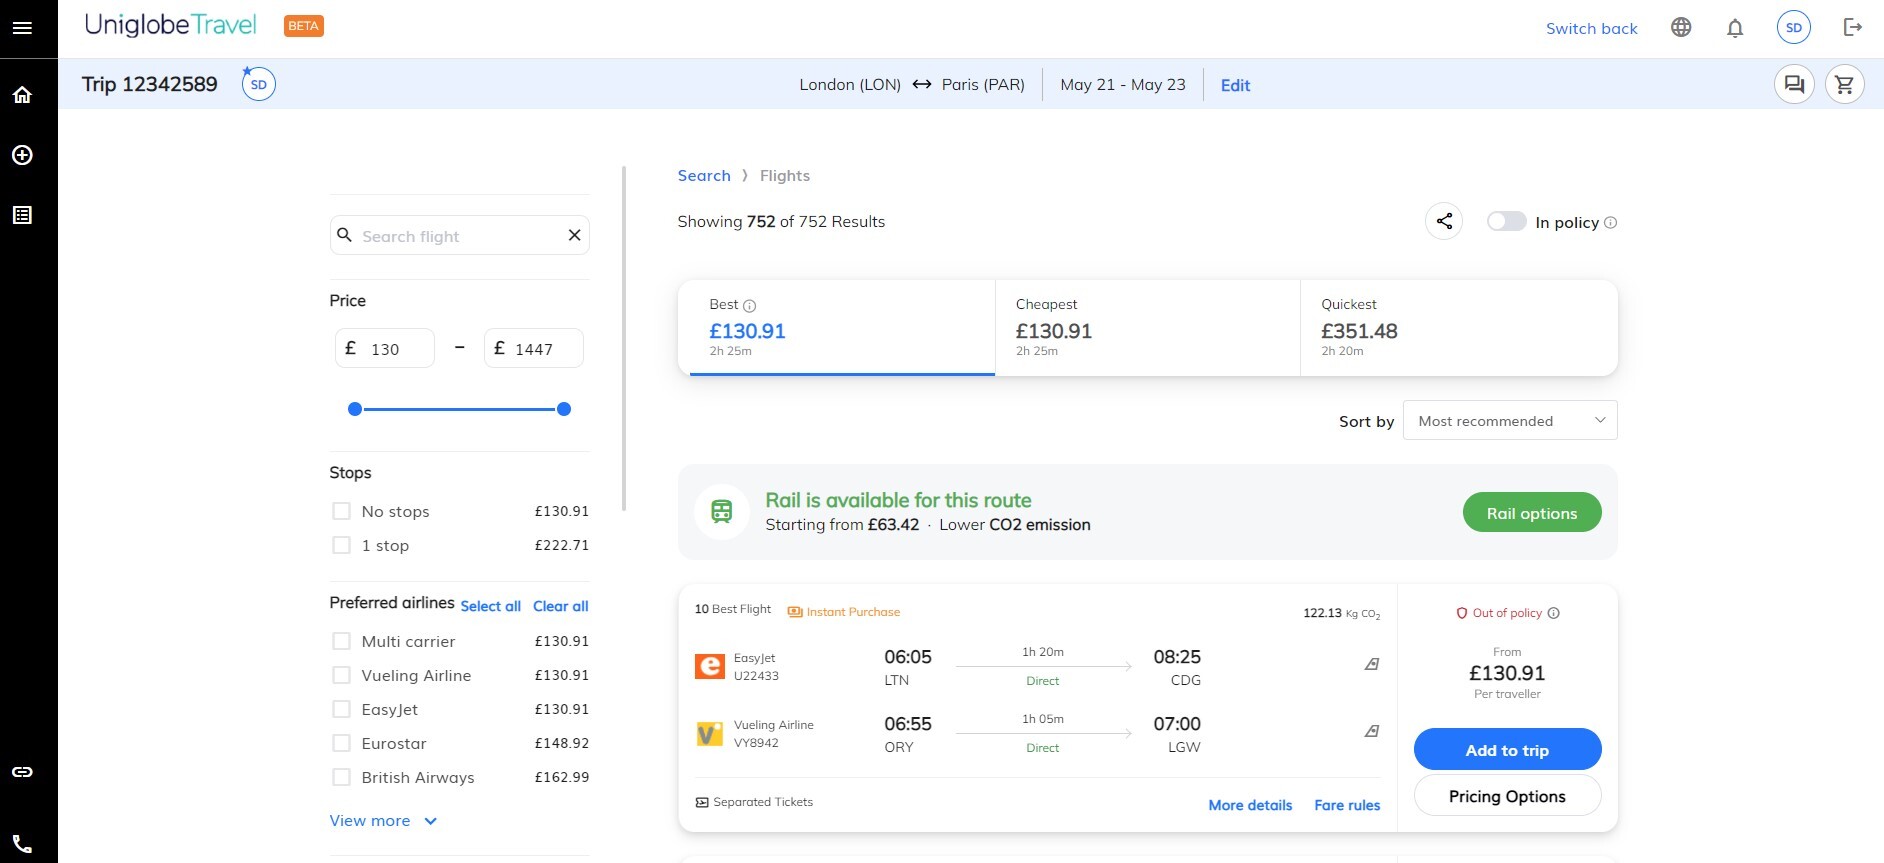
Task: Click the green Rail options button
Action: pos(1531,513)
